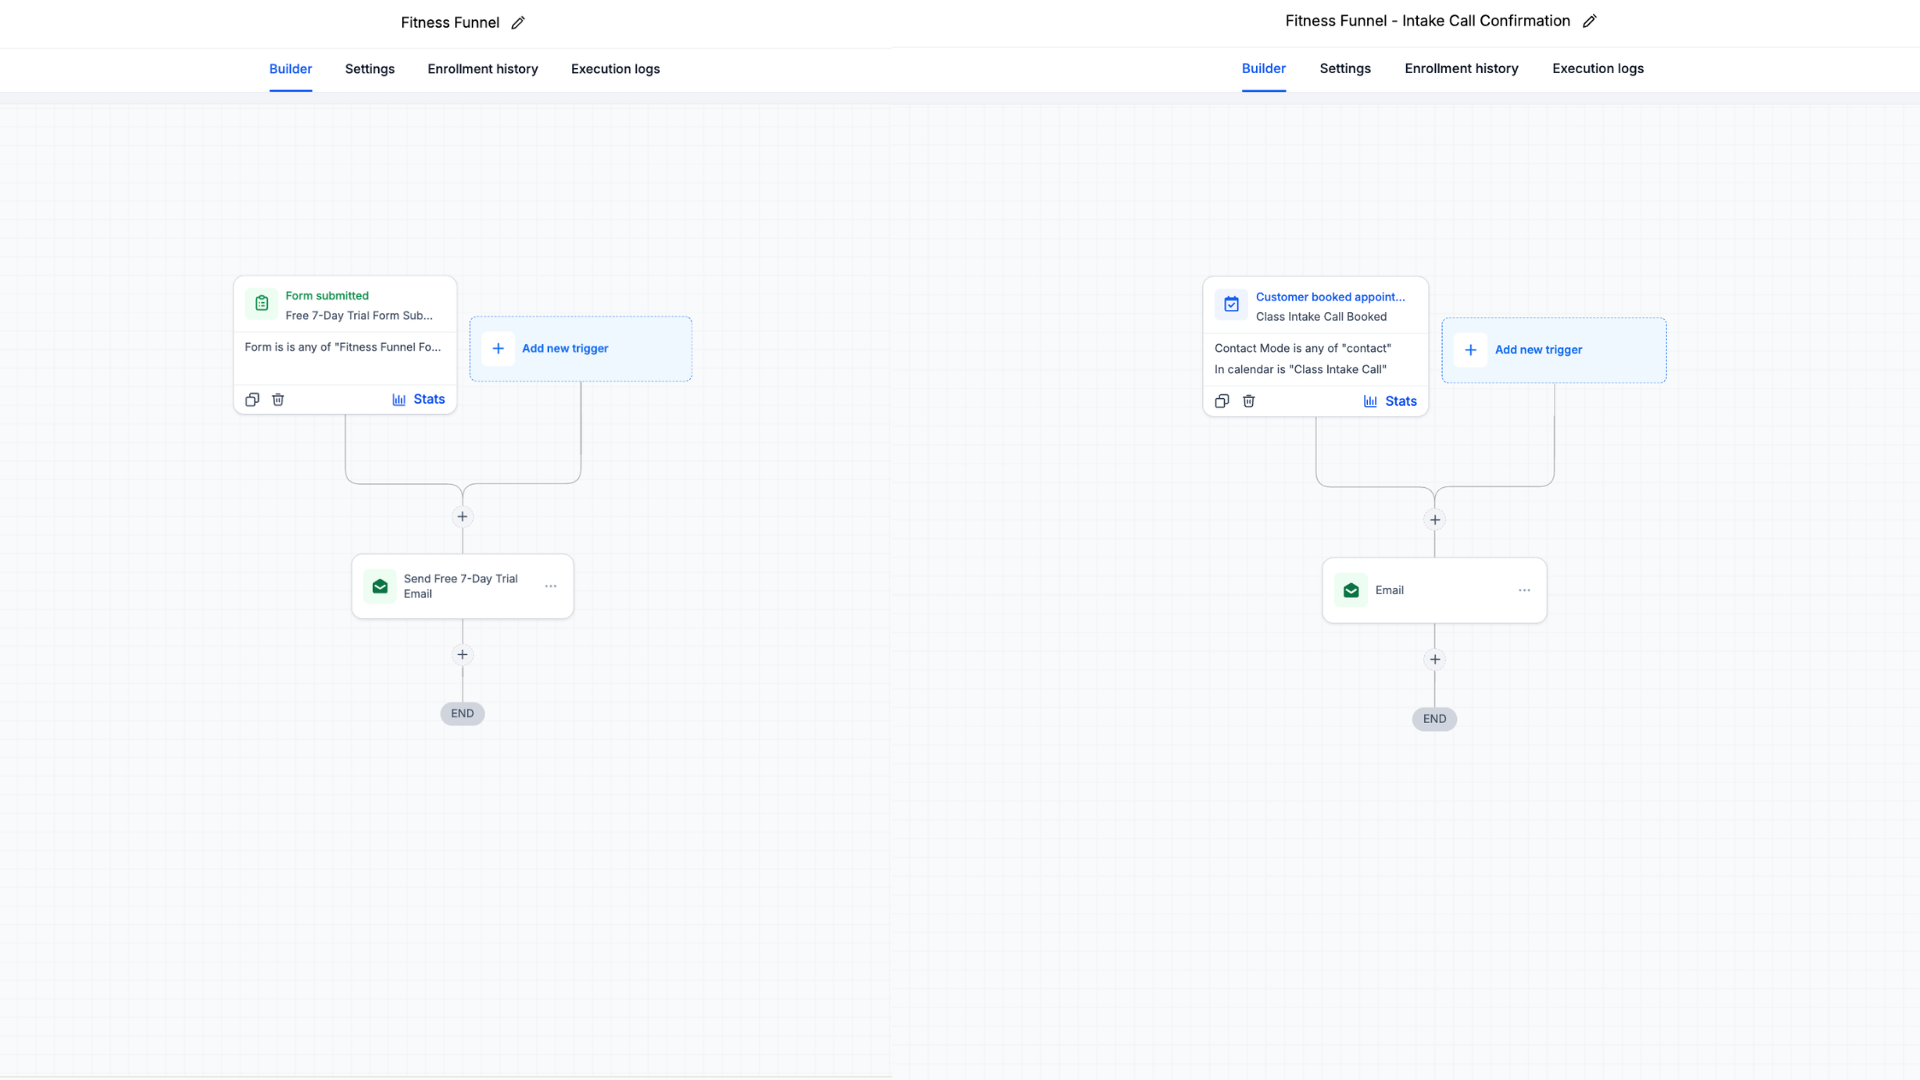1920x1080 pixels.
Task: Click the END node in Intake Call Confirmation workflow
Action: 1435,719
